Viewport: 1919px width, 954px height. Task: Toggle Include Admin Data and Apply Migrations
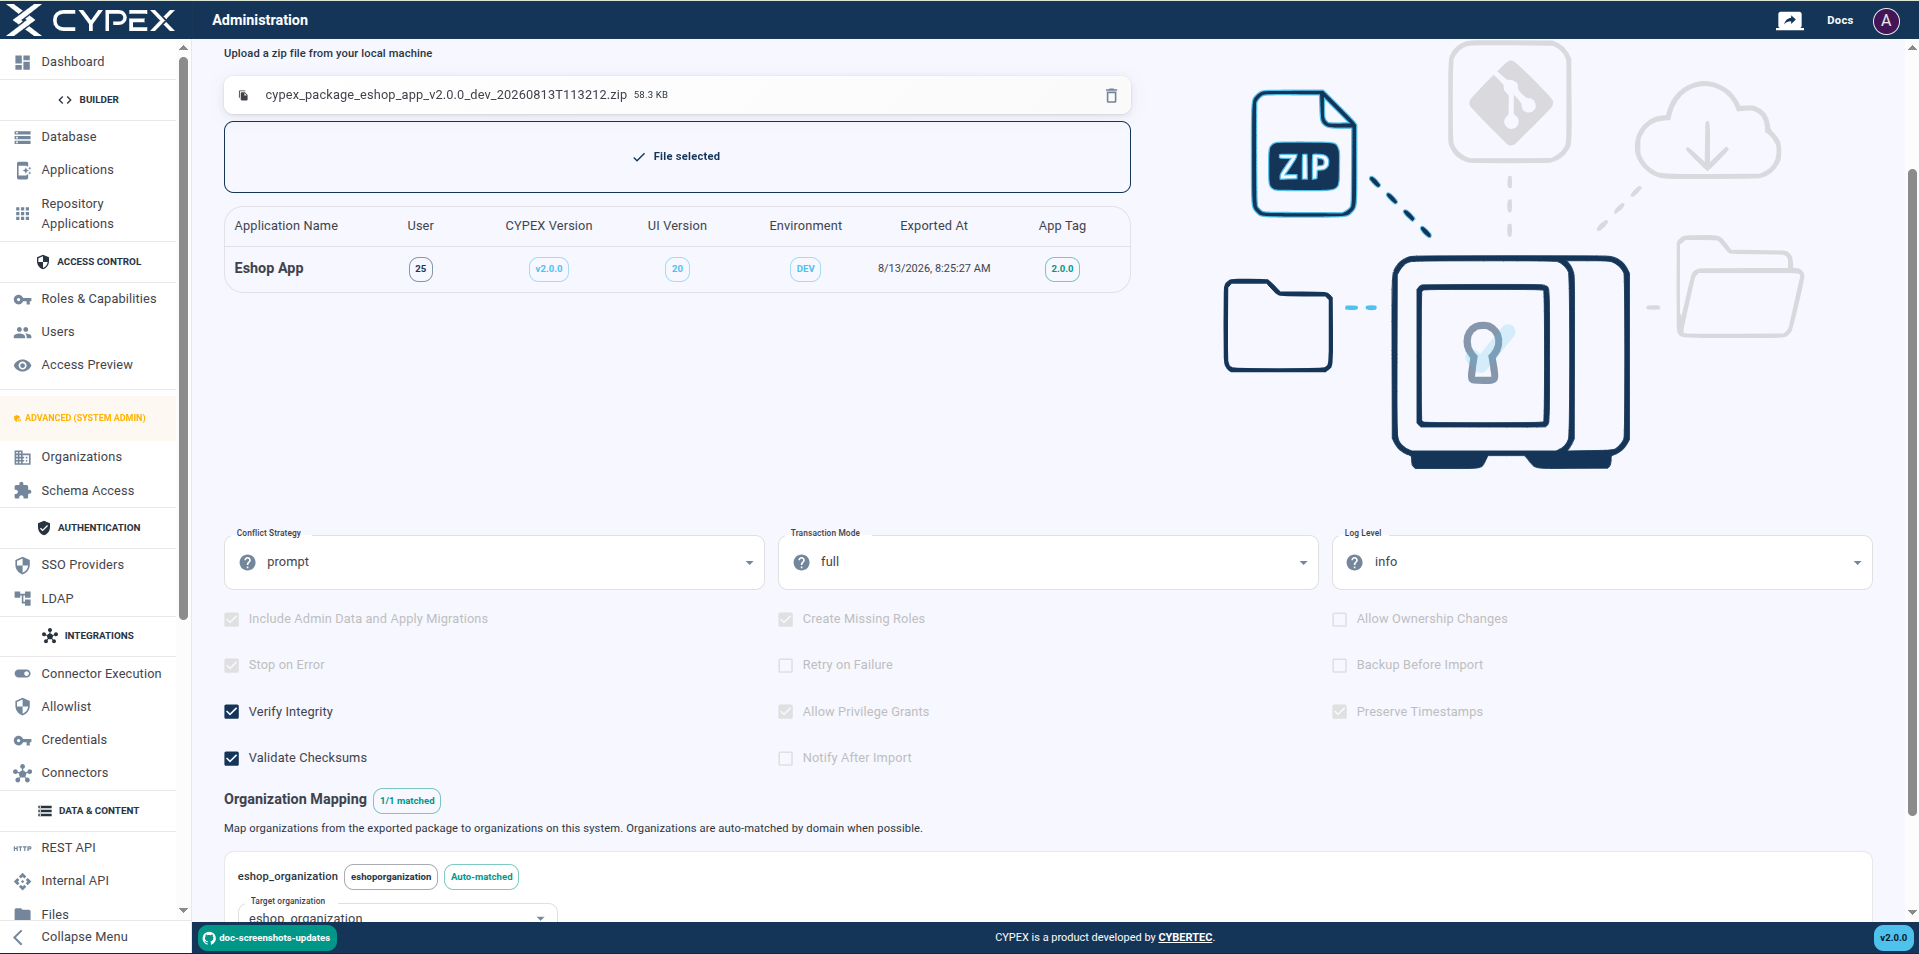[231, 620]
